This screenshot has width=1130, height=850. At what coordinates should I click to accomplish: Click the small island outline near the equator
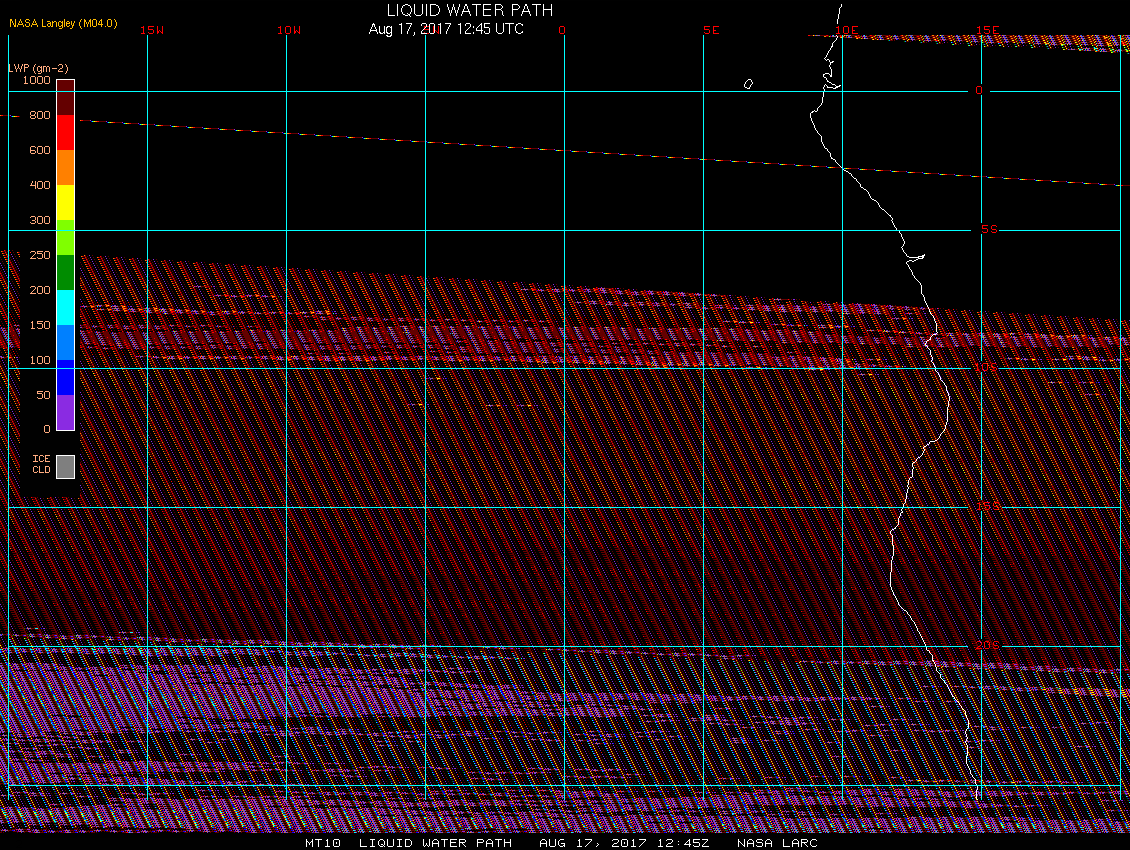[x=748, y=84]
